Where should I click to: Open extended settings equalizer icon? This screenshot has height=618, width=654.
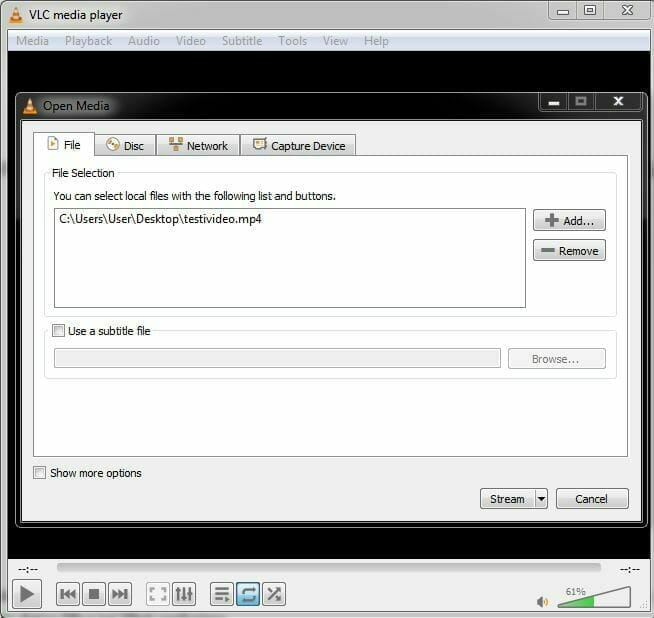(184, 594)
